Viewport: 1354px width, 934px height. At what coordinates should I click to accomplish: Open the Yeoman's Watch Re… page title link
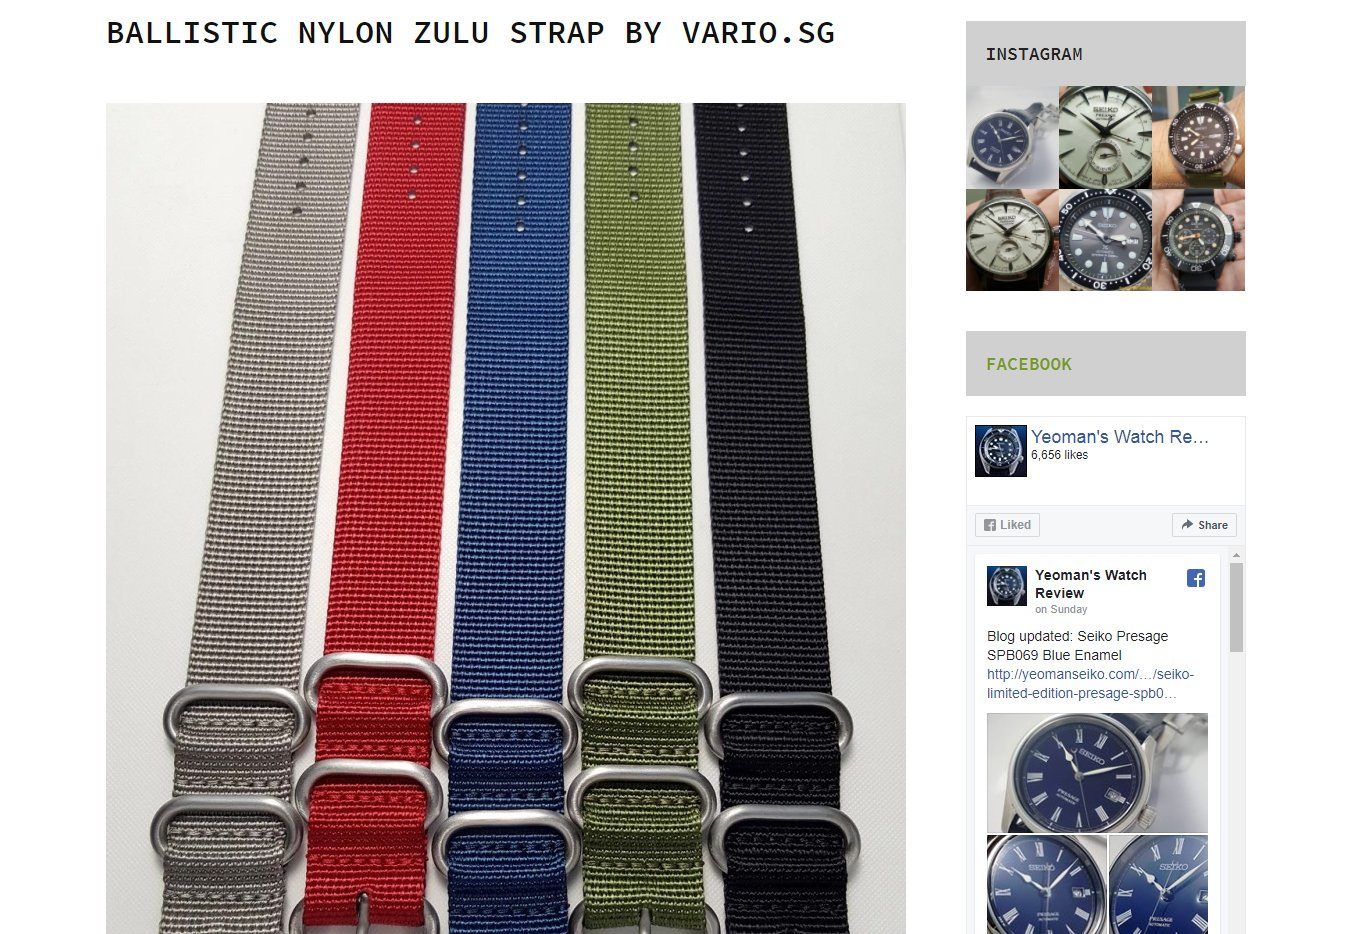(x=1120, y=437)
